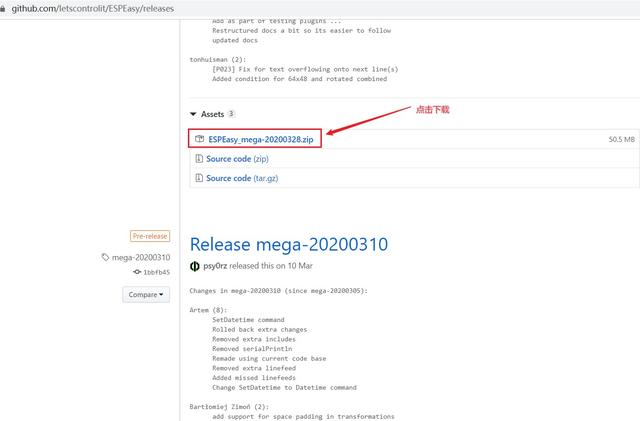
Task: Click the Assets count badge 3
Action: [231, 114]
